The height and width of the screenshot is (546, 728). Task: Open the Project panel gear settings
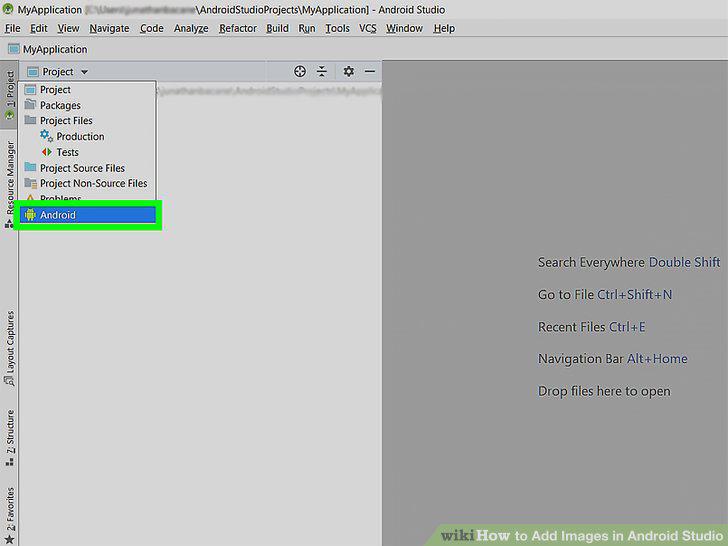pyautogui.click(x=349, y=72)
